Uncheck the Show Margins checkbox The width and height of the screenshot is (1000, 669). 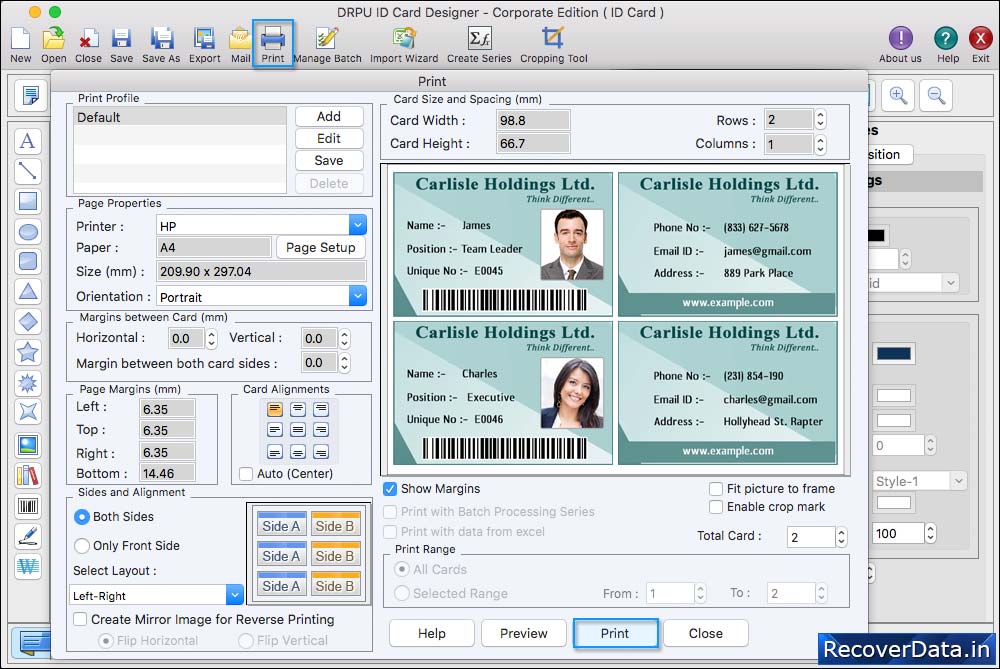coord(390,489)
